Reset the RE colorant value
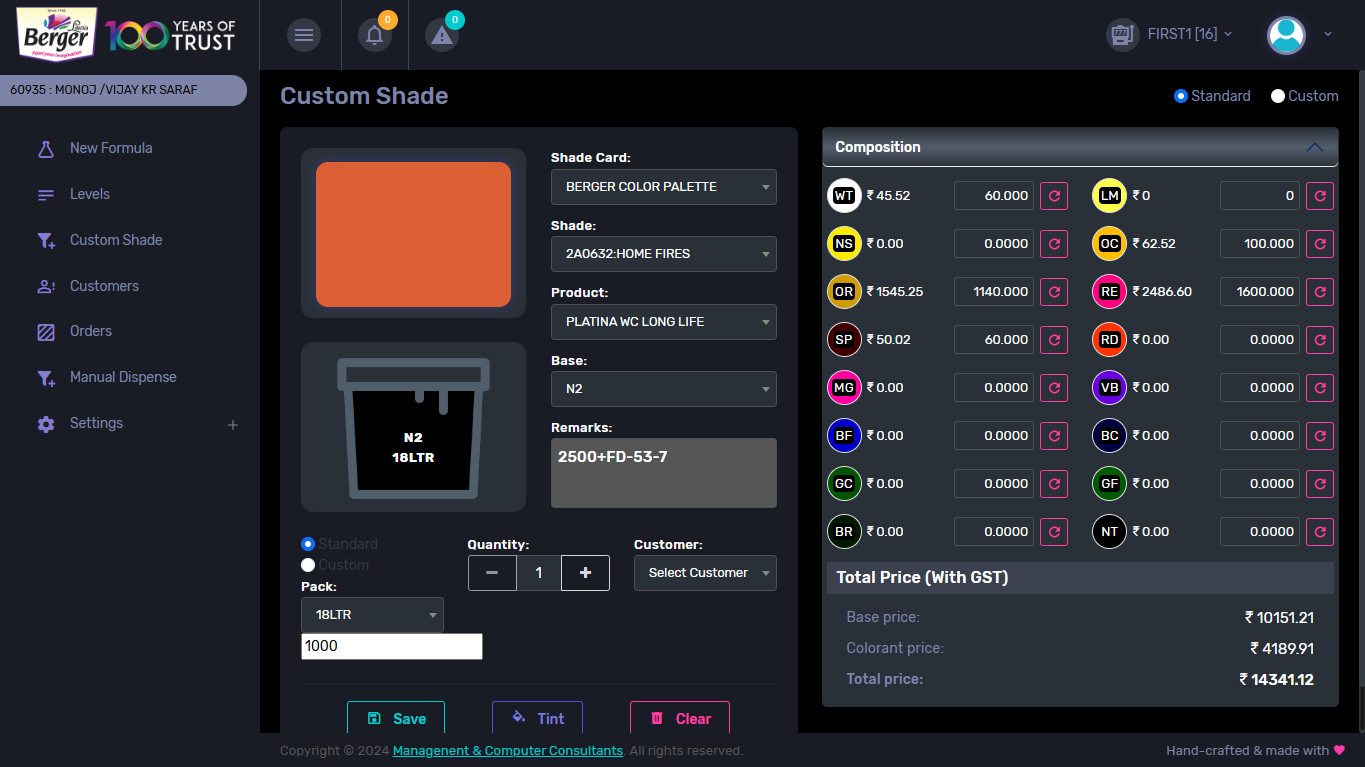1365x767 pixels. [x=1320, y=292]
